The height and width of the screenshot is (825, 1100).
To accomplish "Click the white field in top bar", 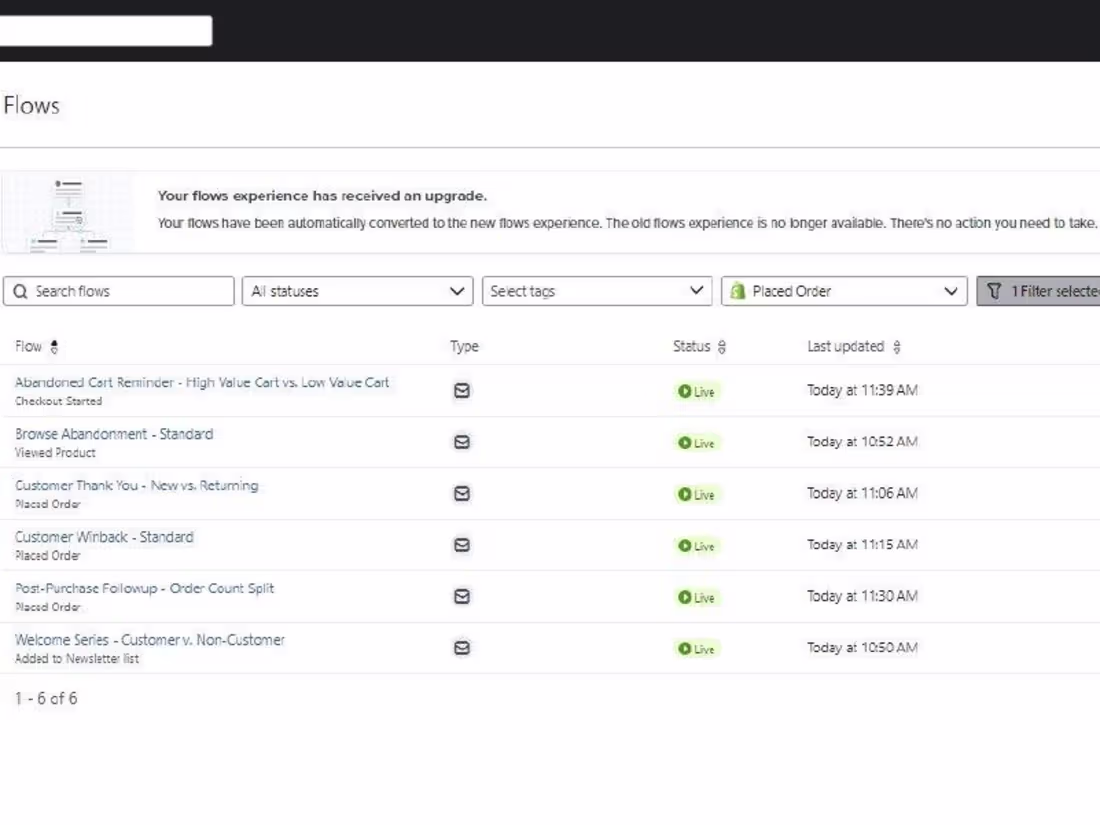I will 105,31.
